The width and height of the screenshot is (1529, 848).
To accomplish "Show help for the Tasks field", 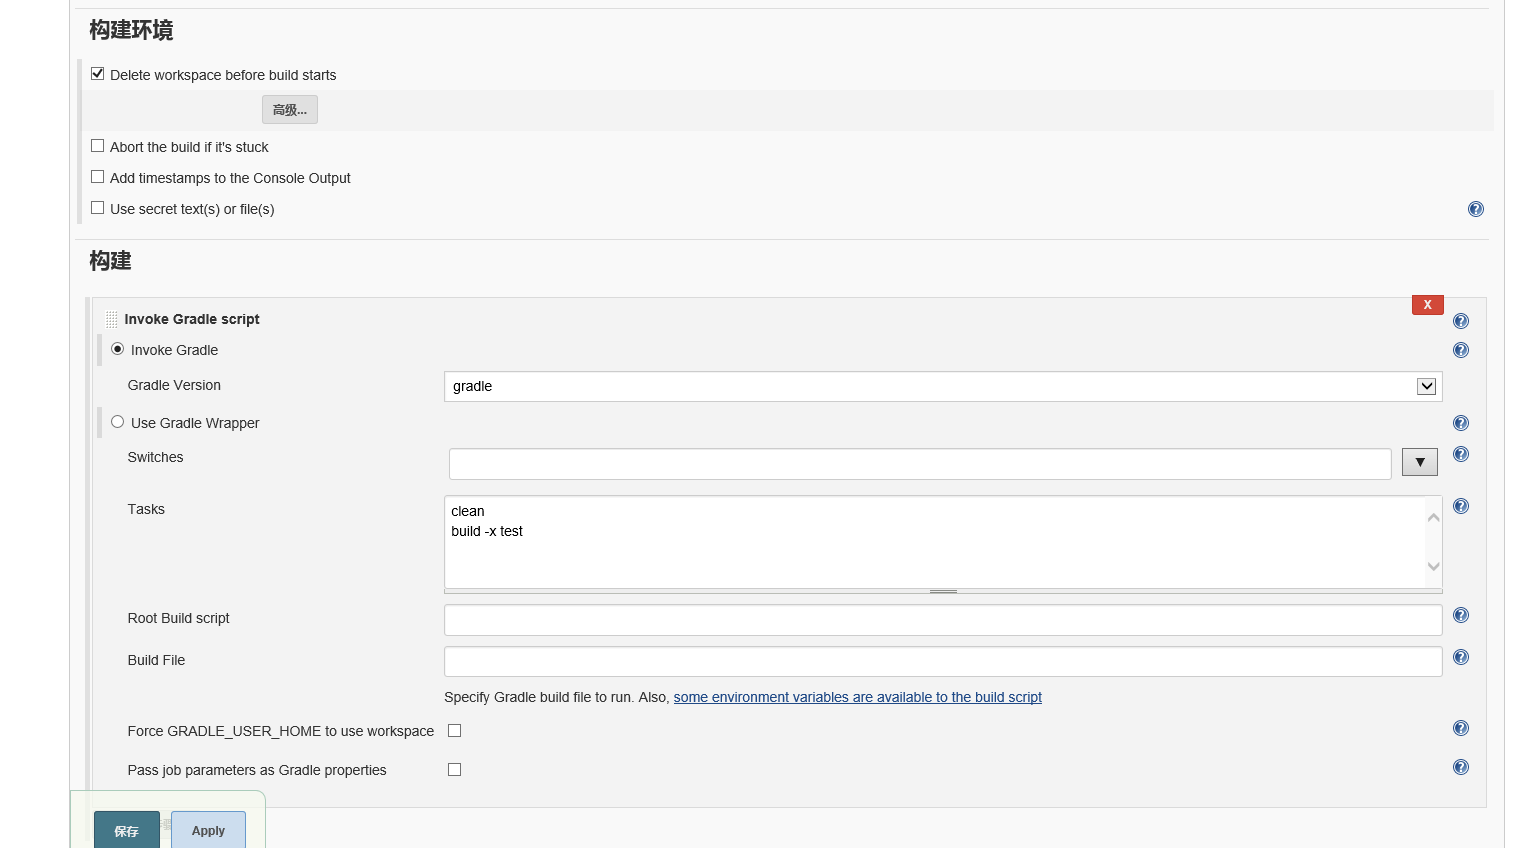I will coord(1460,506).
